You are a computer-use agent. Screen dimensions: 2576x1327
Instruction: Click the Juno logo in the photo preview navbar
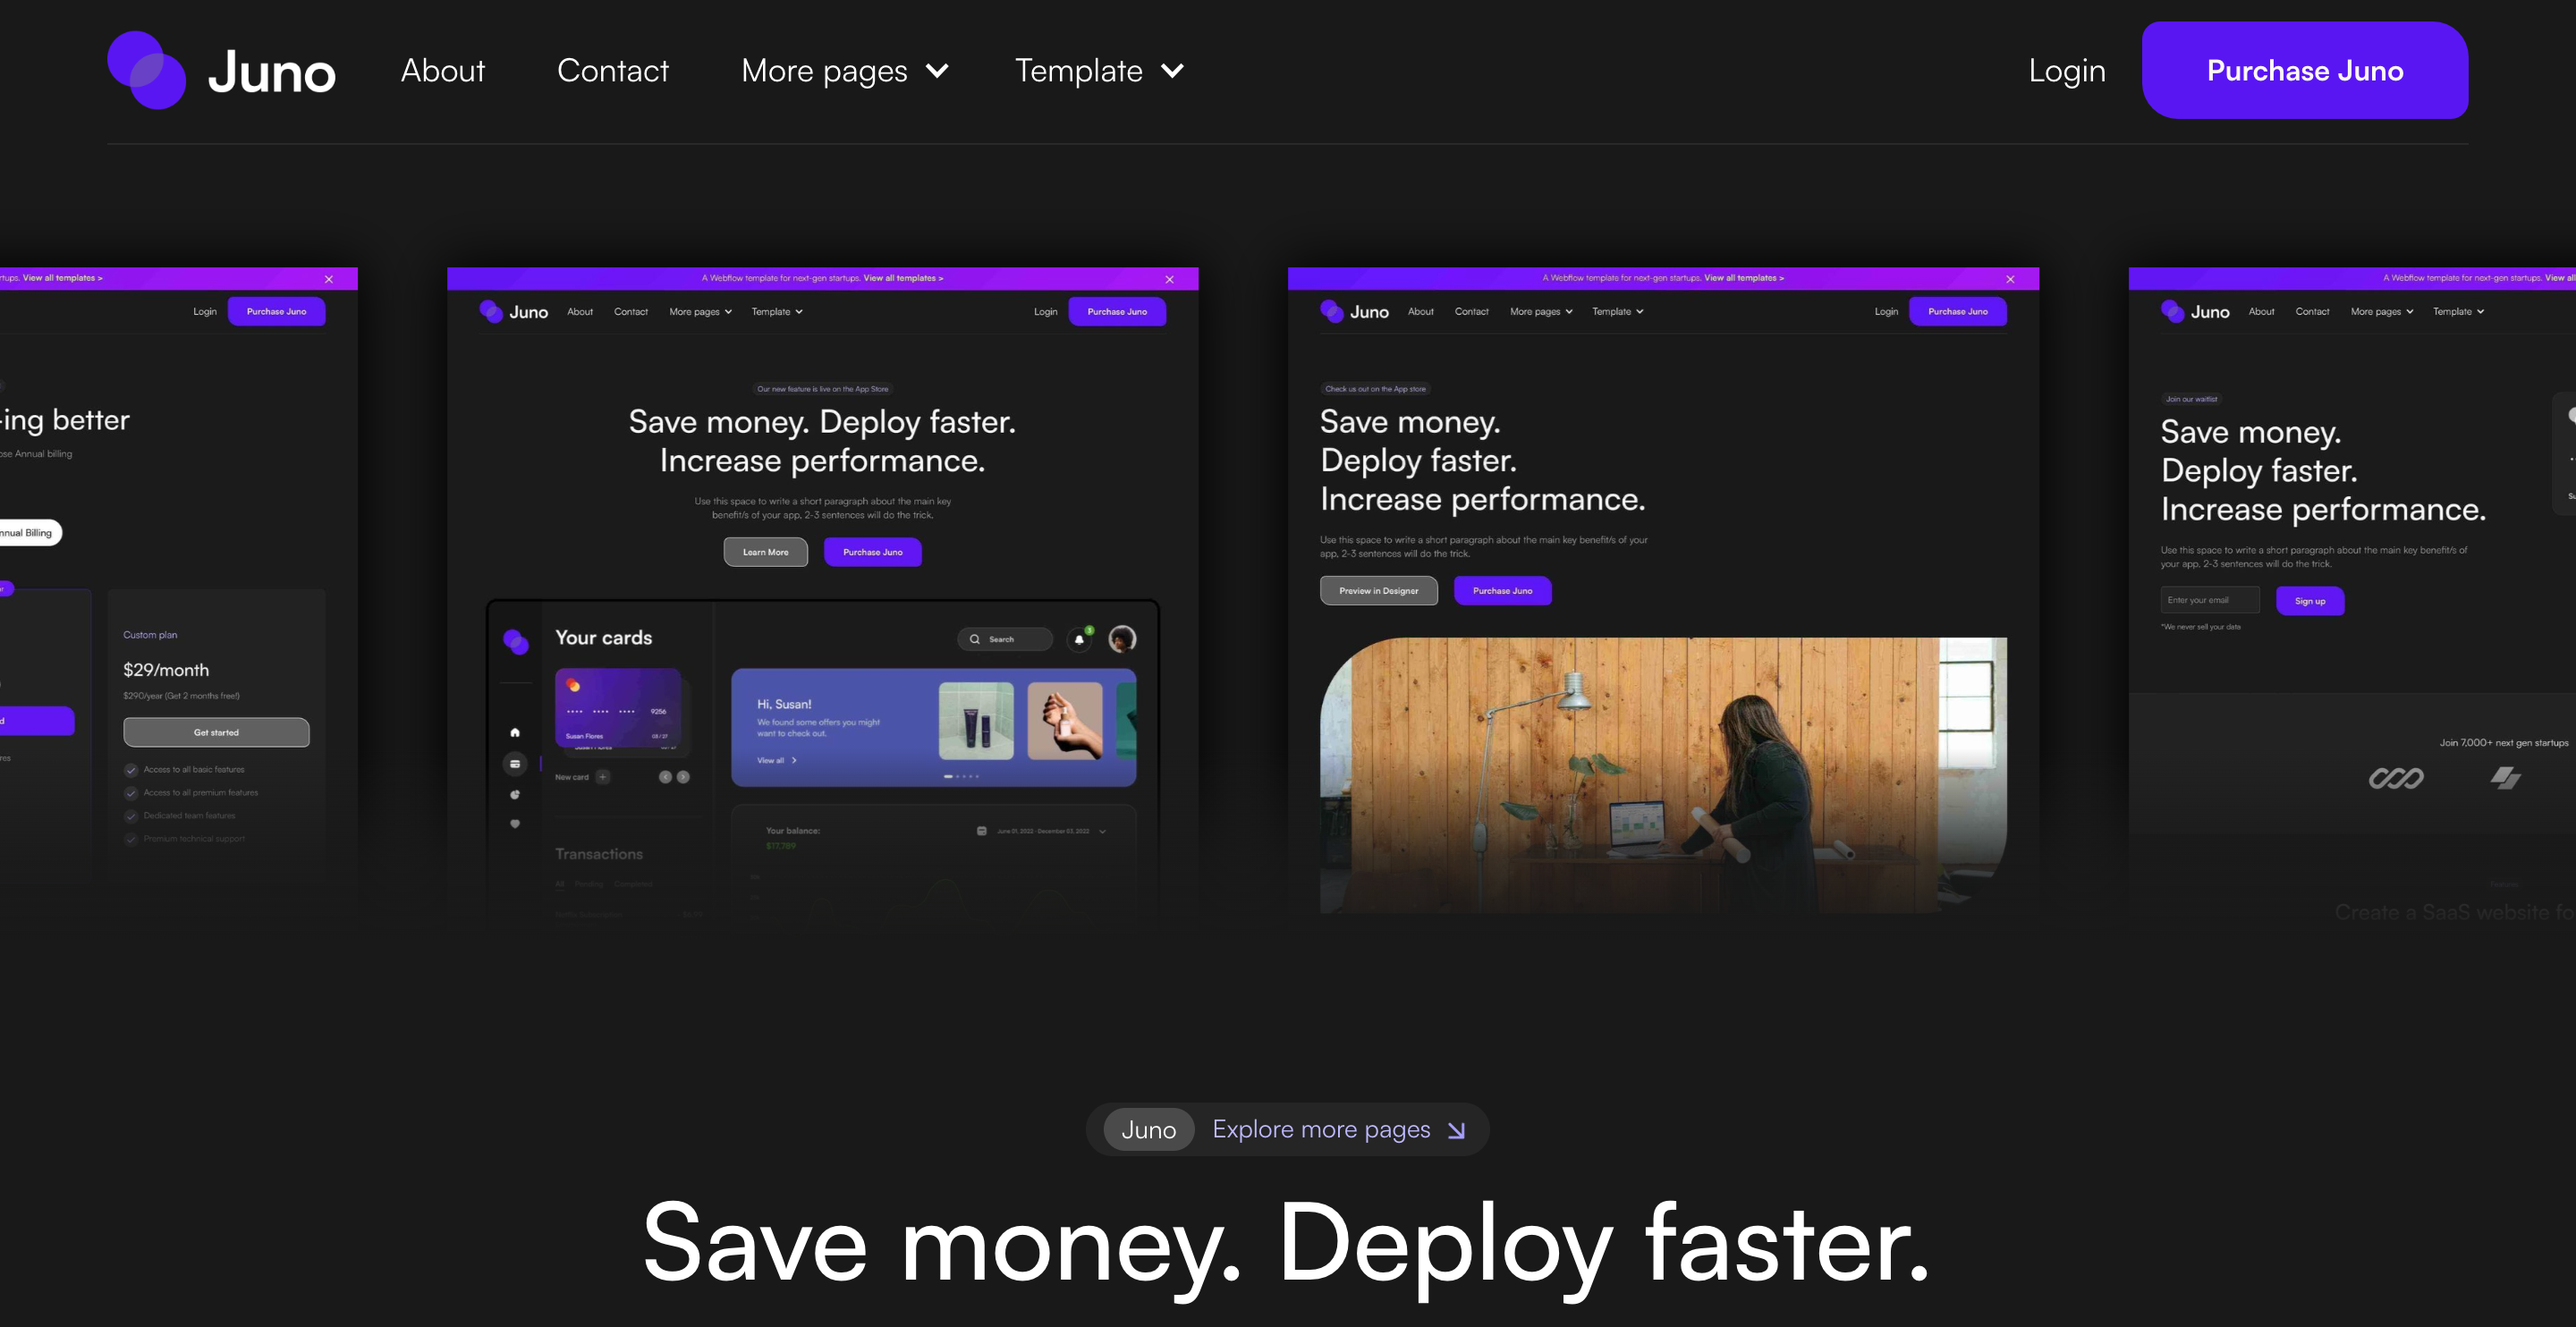click(x=1354, y=312)
